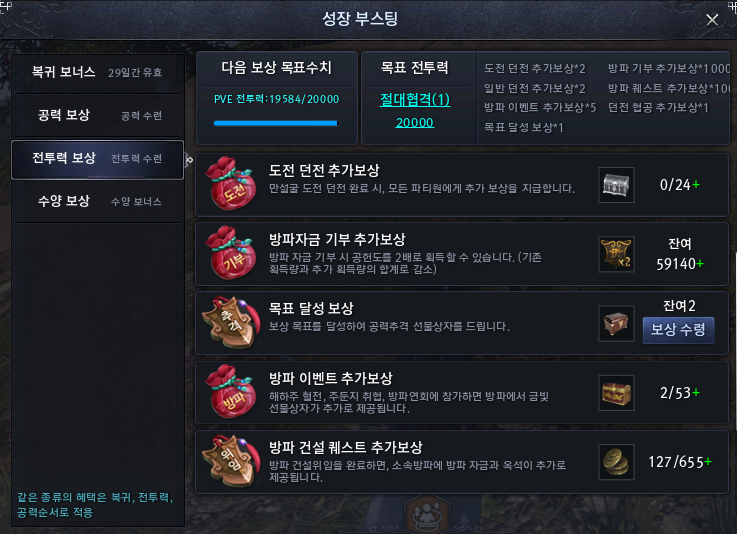The image size is (737, 534).
Task: Select the 전투력 보상 tab
Action: (x=97, y=159)
